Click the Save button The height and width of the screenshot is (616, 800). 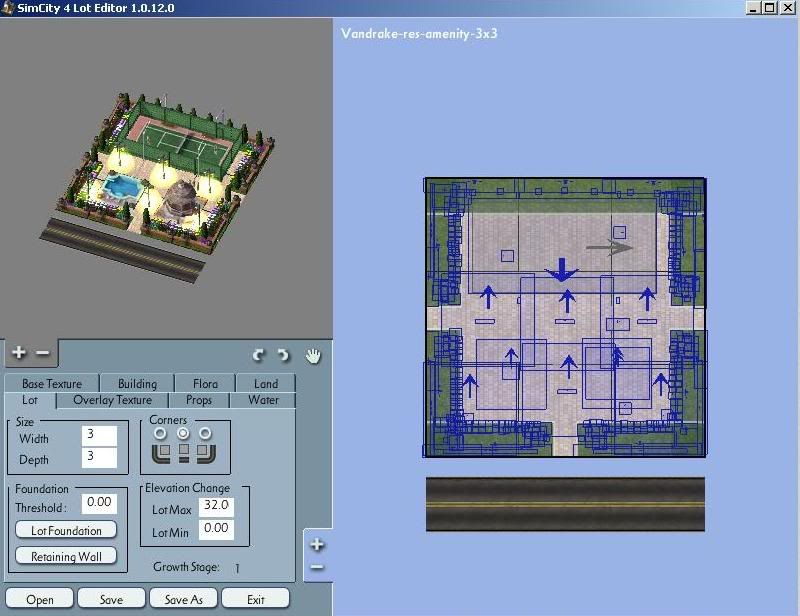[x=111, y=599]
